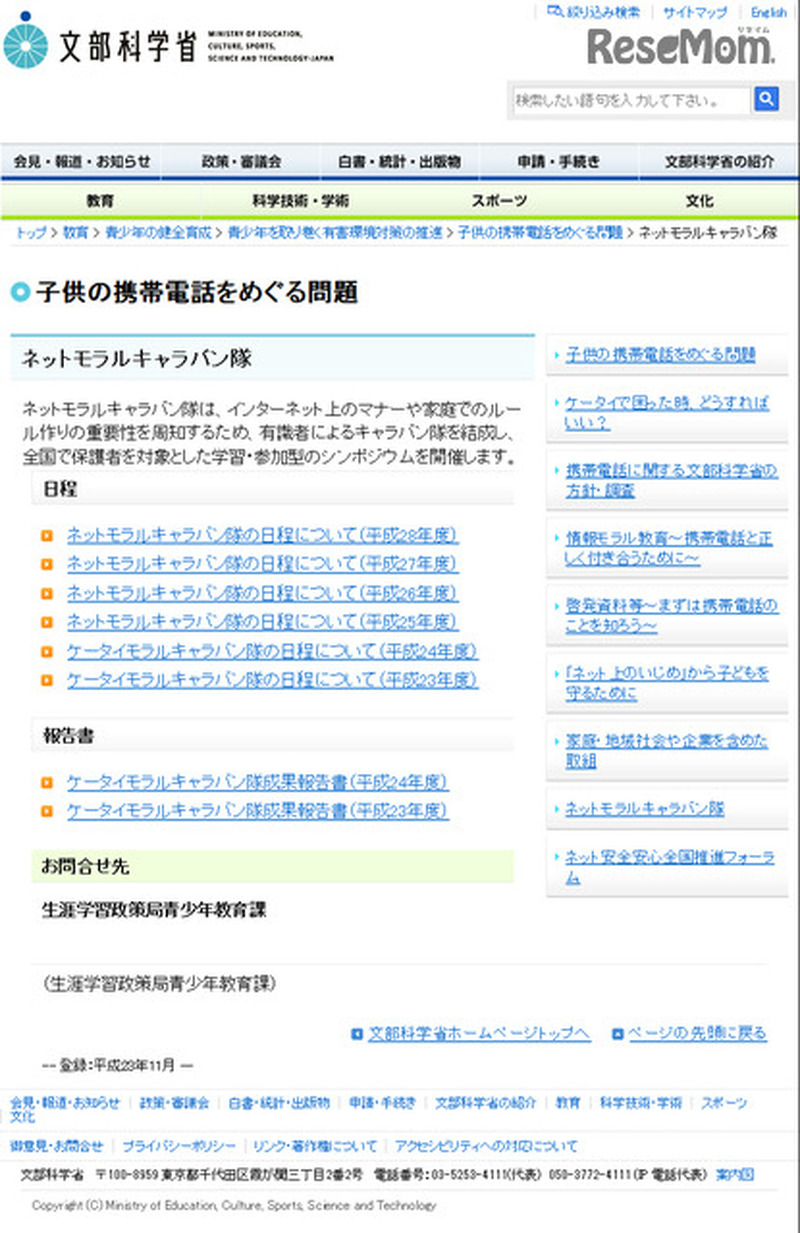Click inside the search text field
Viewport: 800px width, 1233px height.
point(630,100)
